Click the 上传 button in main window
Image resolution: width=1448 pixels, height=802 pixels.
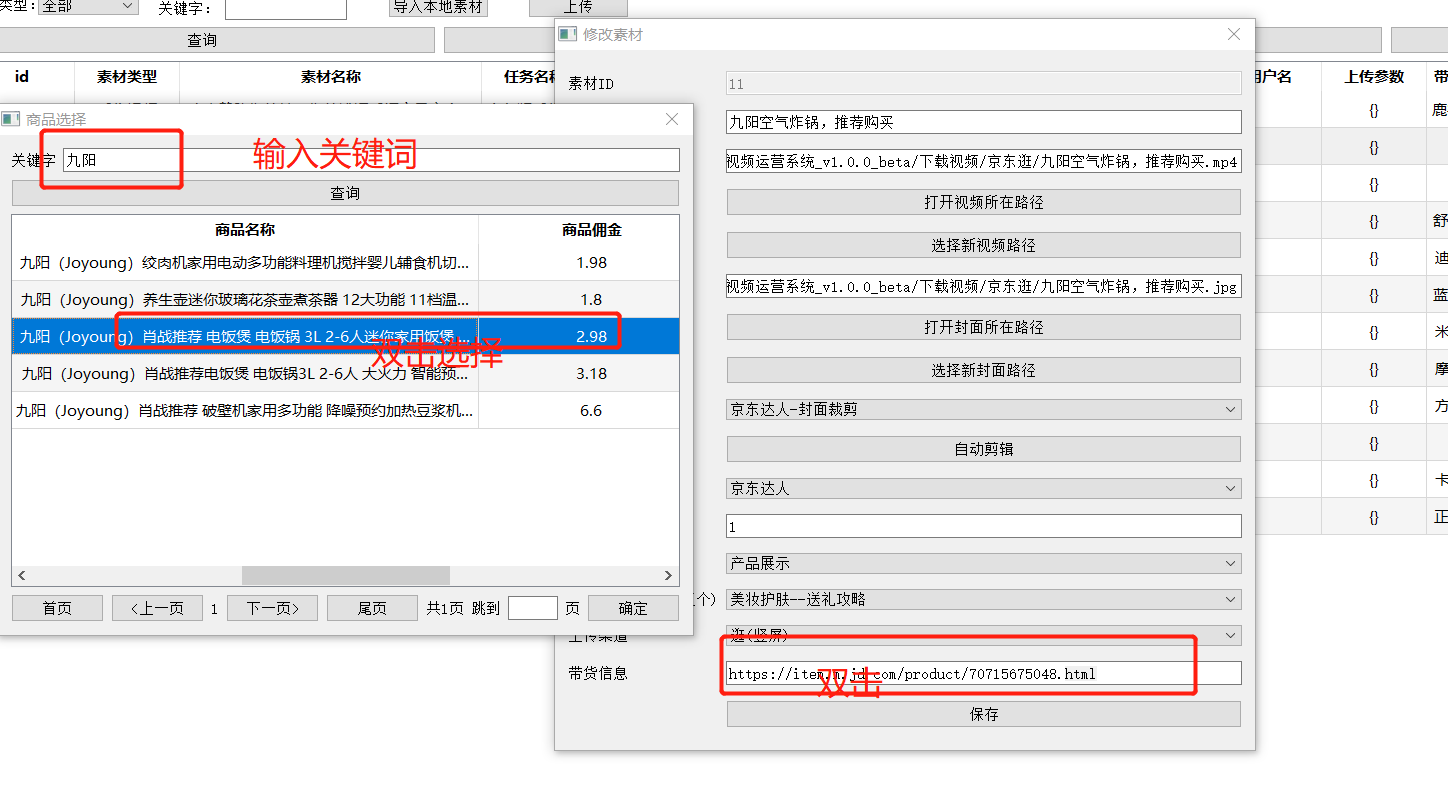pyautogui.click(x=578, y=8)
